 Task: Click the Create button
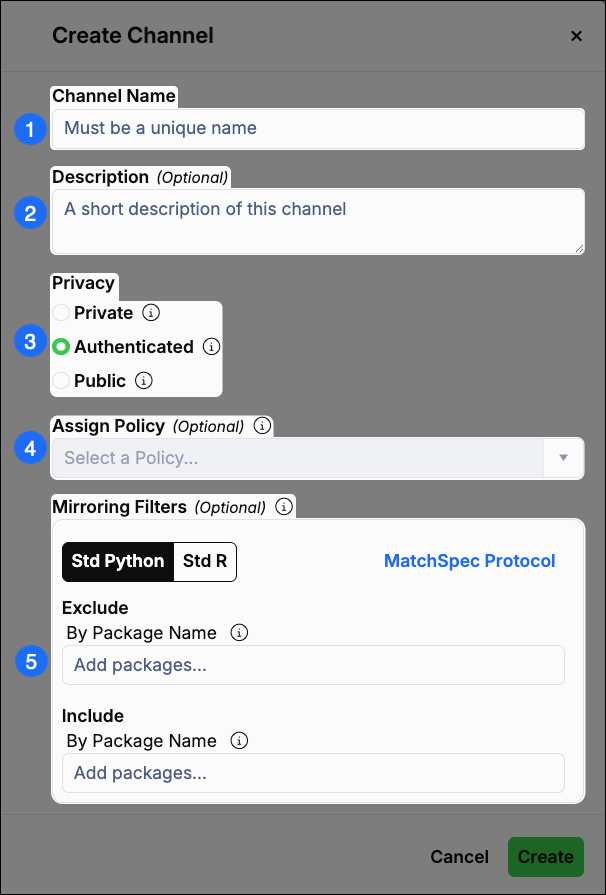coord(546,857)
